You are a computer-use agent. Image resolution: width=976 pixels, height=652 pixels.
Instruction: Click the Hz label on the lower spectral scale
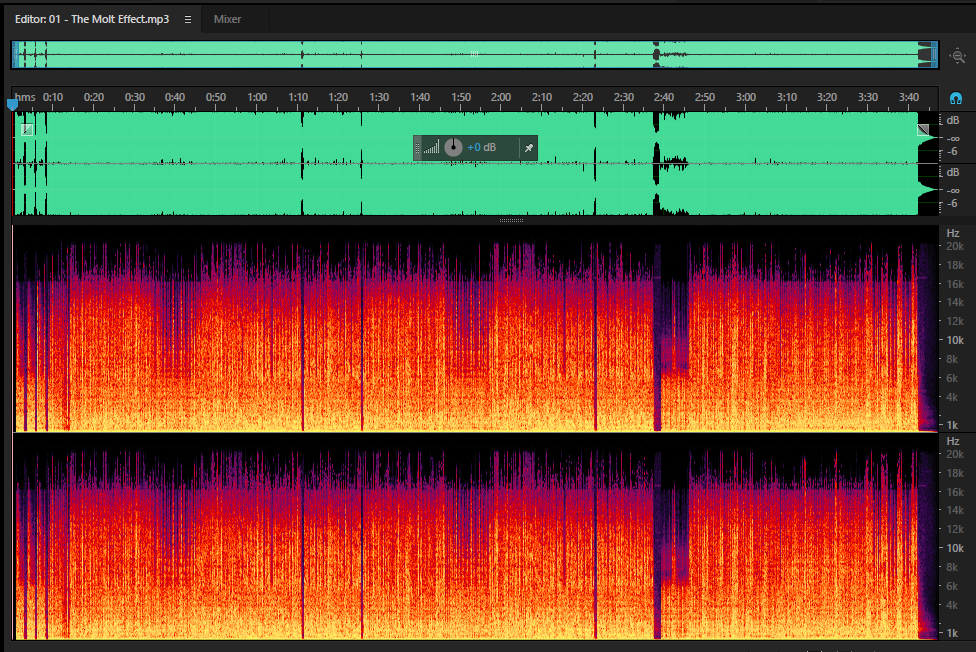click(x=953, y=441)
